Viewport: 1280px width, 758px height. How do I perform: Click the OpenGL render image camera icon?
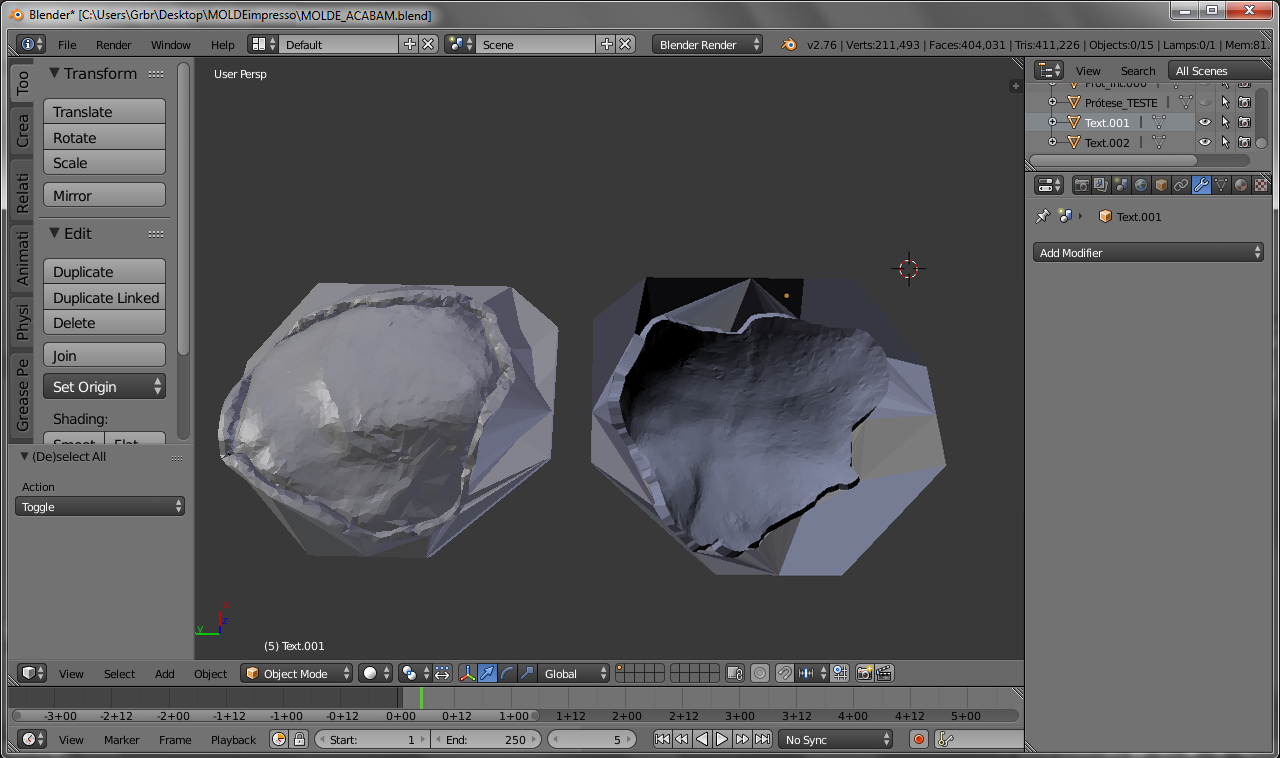tap(865, 673)
